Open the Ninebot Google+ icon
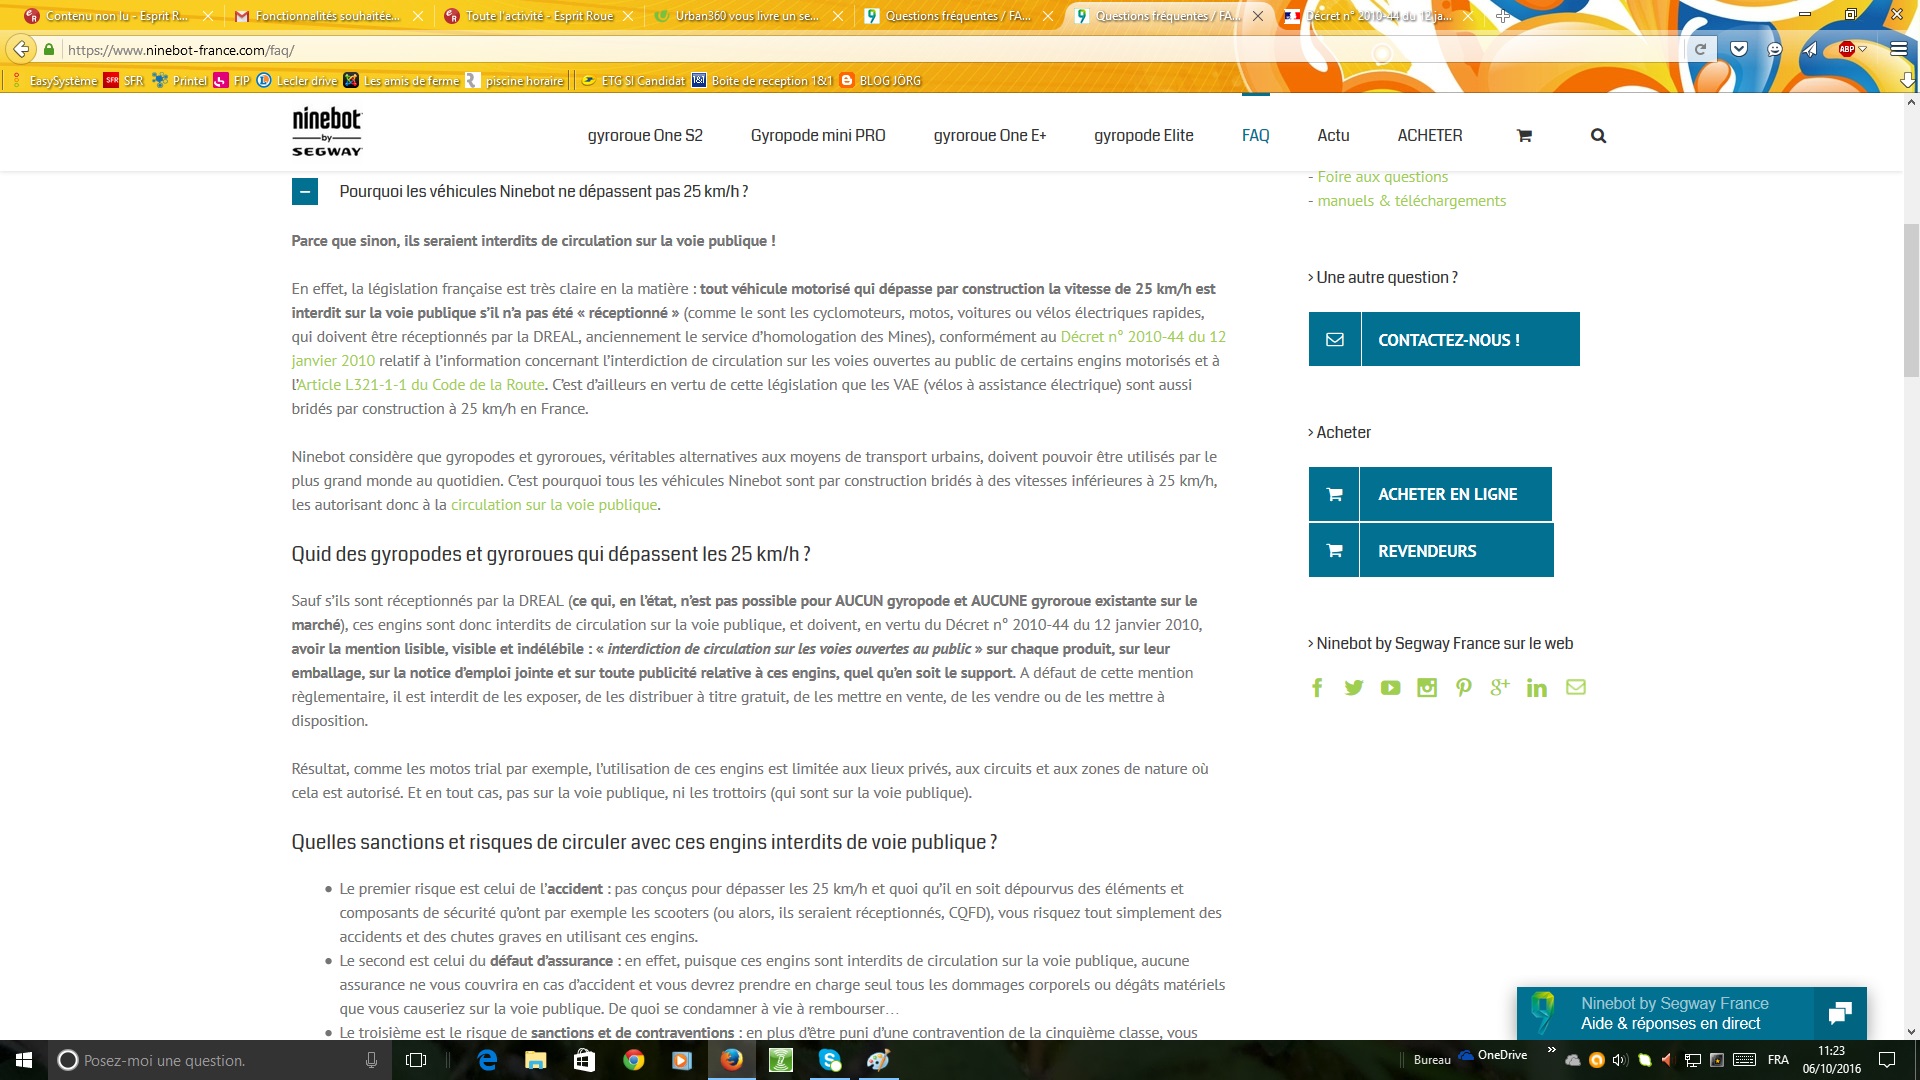 point(1500,687)
